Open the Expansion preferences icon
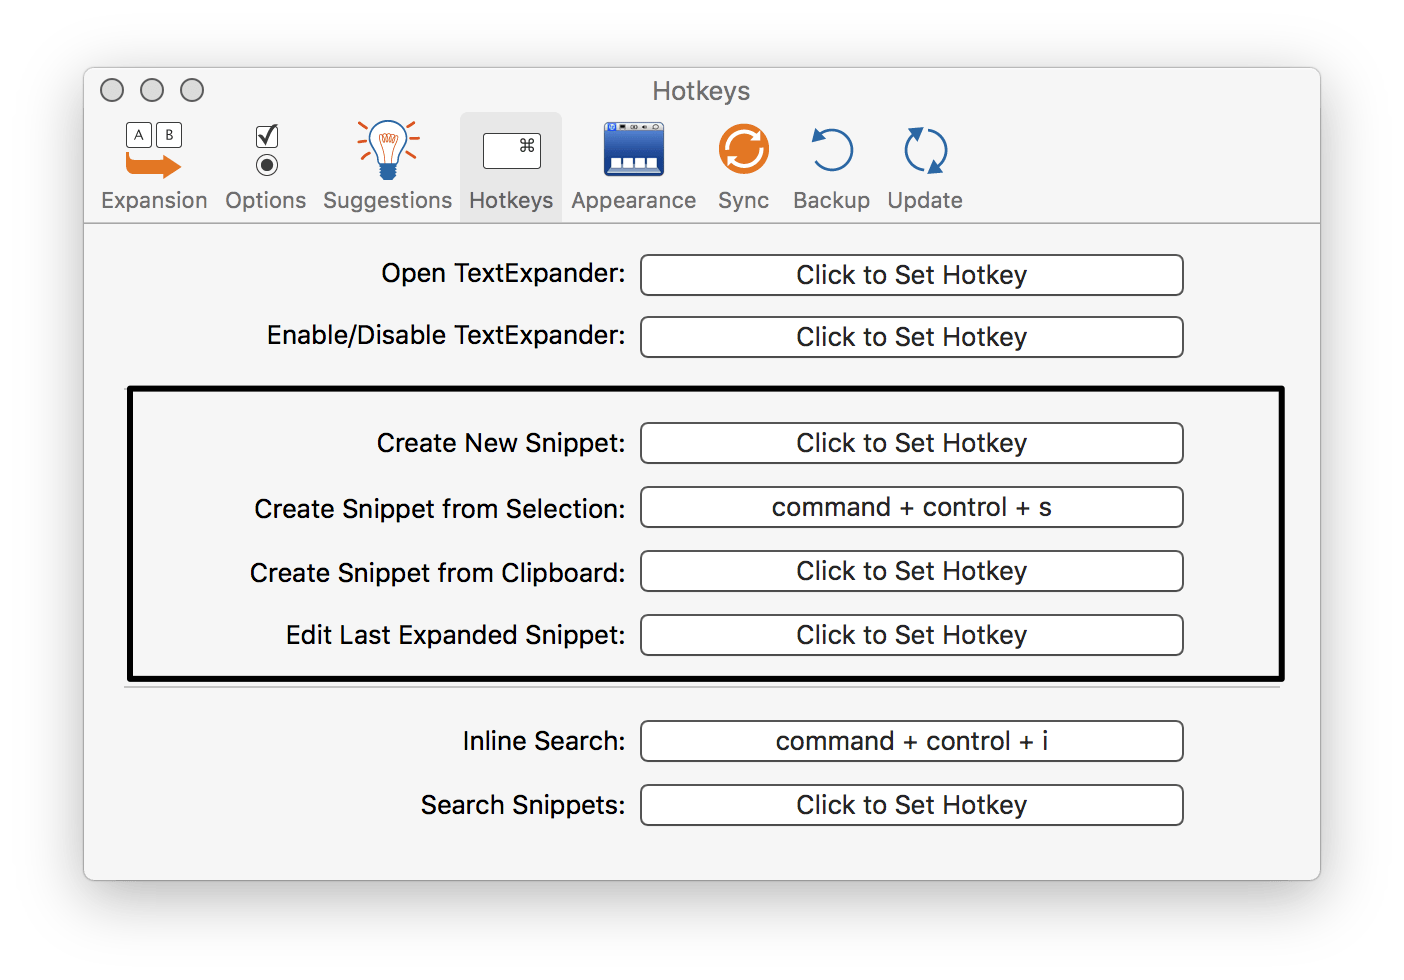Screen dimensions: 1404x980 point(153,151)
